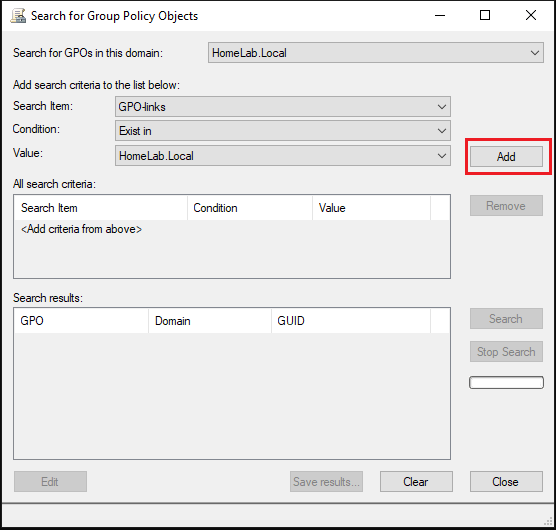Image resolution: width=556 pixels, height=530 pixels.
Task: Click the search progress bar
Action: point(506,383)
